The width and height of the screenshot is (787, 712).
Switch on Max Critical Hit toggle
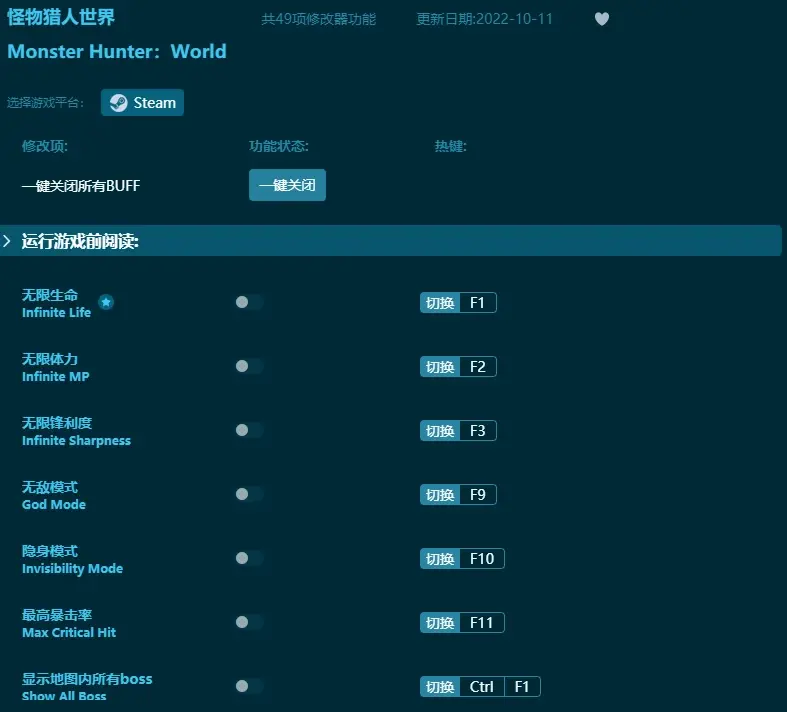tap(249, 622)
